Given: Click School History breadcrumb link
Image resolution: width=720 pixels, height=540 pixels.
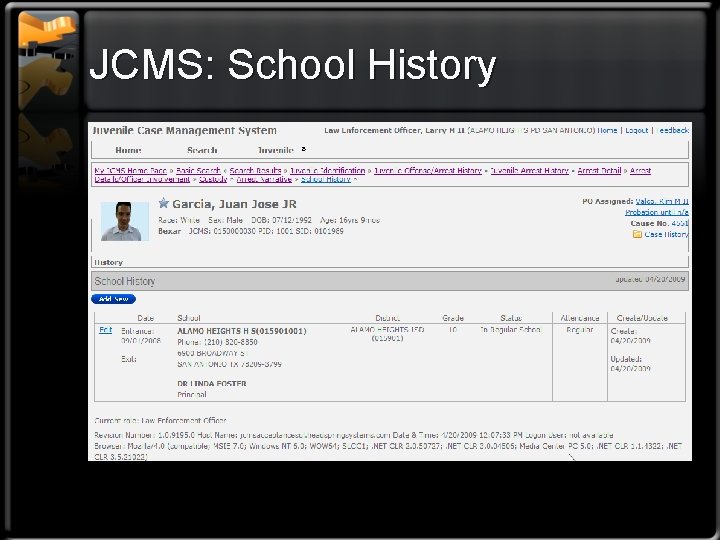Looking at the screenshot, I should point(326,179).
